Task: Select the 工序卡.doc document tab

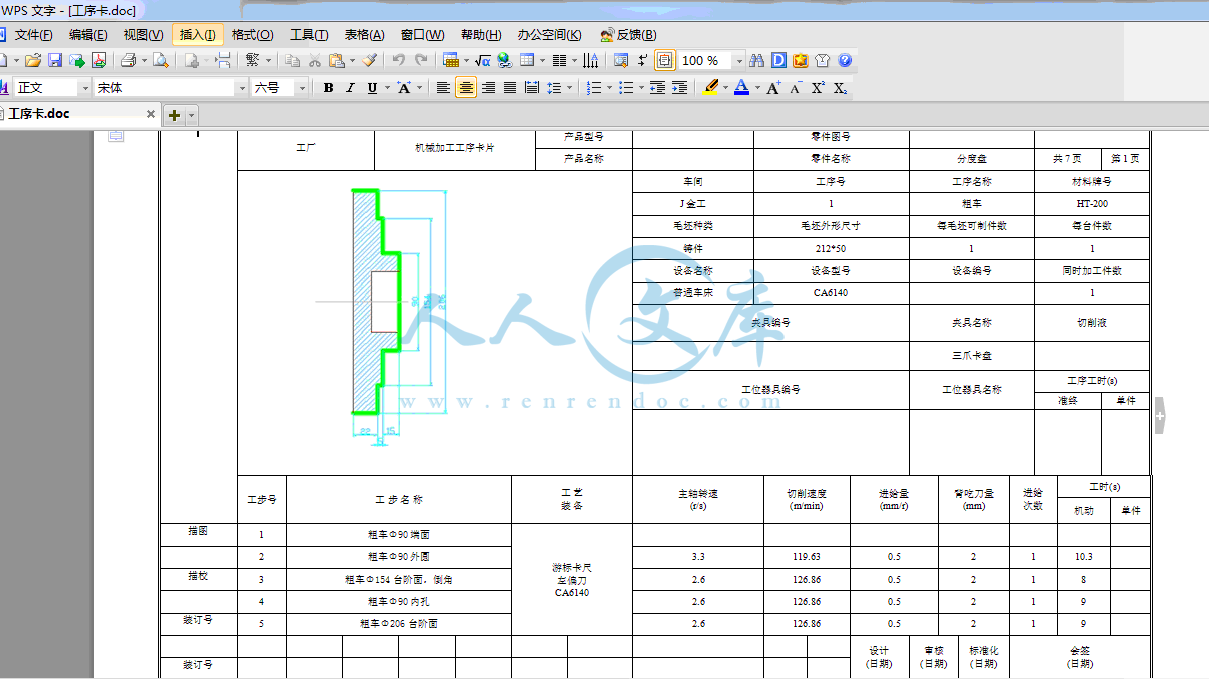Action: (x=75, y=114)
